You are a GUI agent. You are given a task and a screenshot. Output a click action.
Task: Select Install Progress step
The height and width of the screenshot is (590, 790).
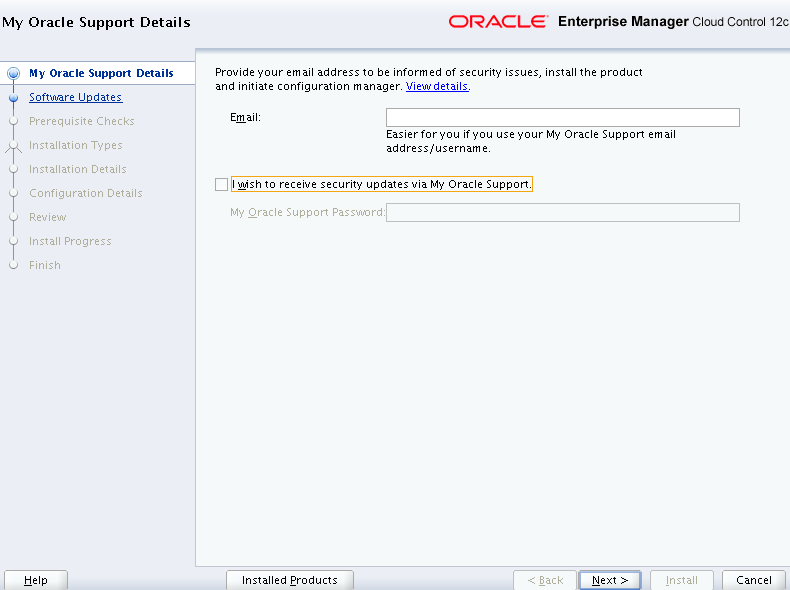pos(70,241)
